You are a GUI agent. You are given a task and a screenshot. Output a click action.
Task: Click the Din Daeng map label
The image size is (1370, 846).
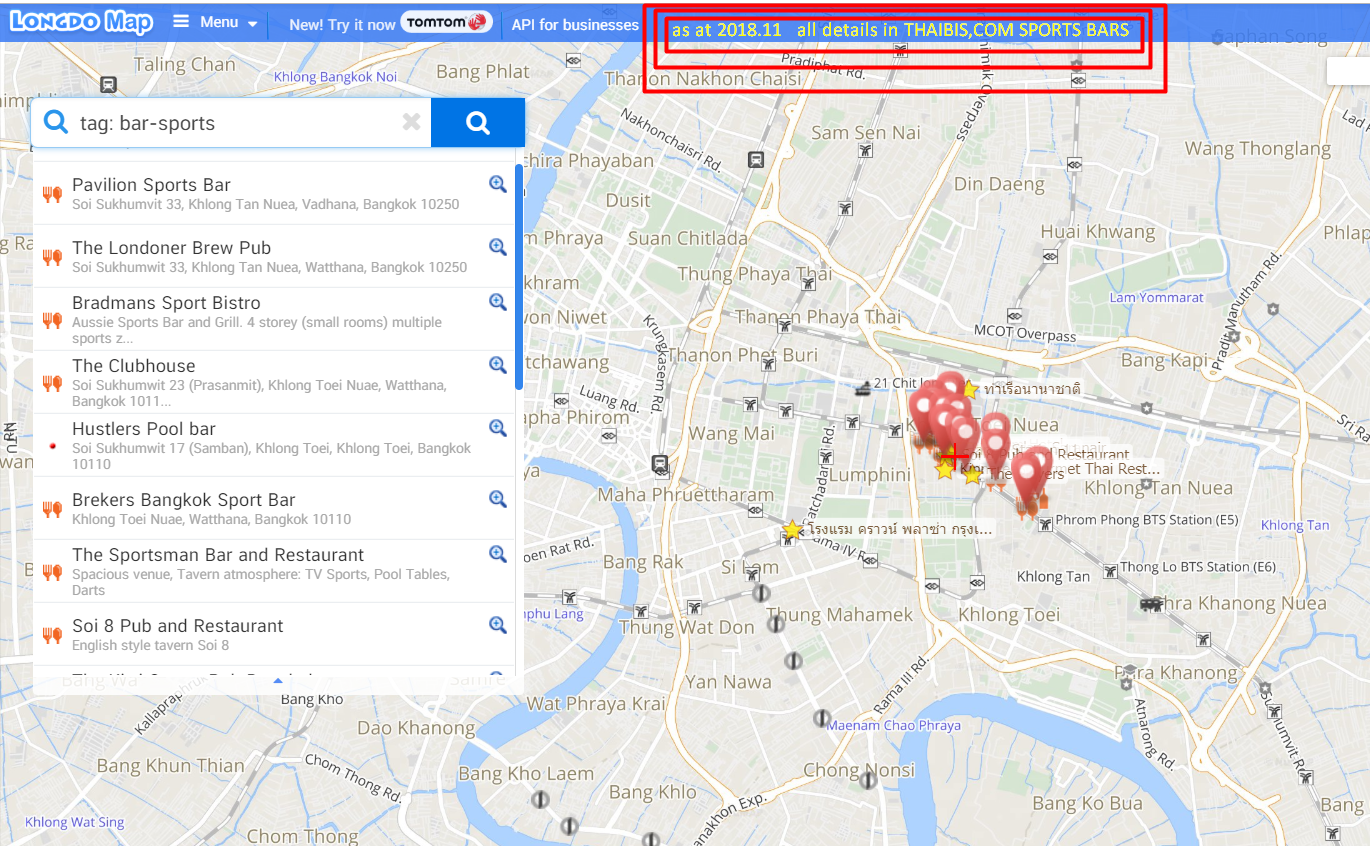coord(999,184)
